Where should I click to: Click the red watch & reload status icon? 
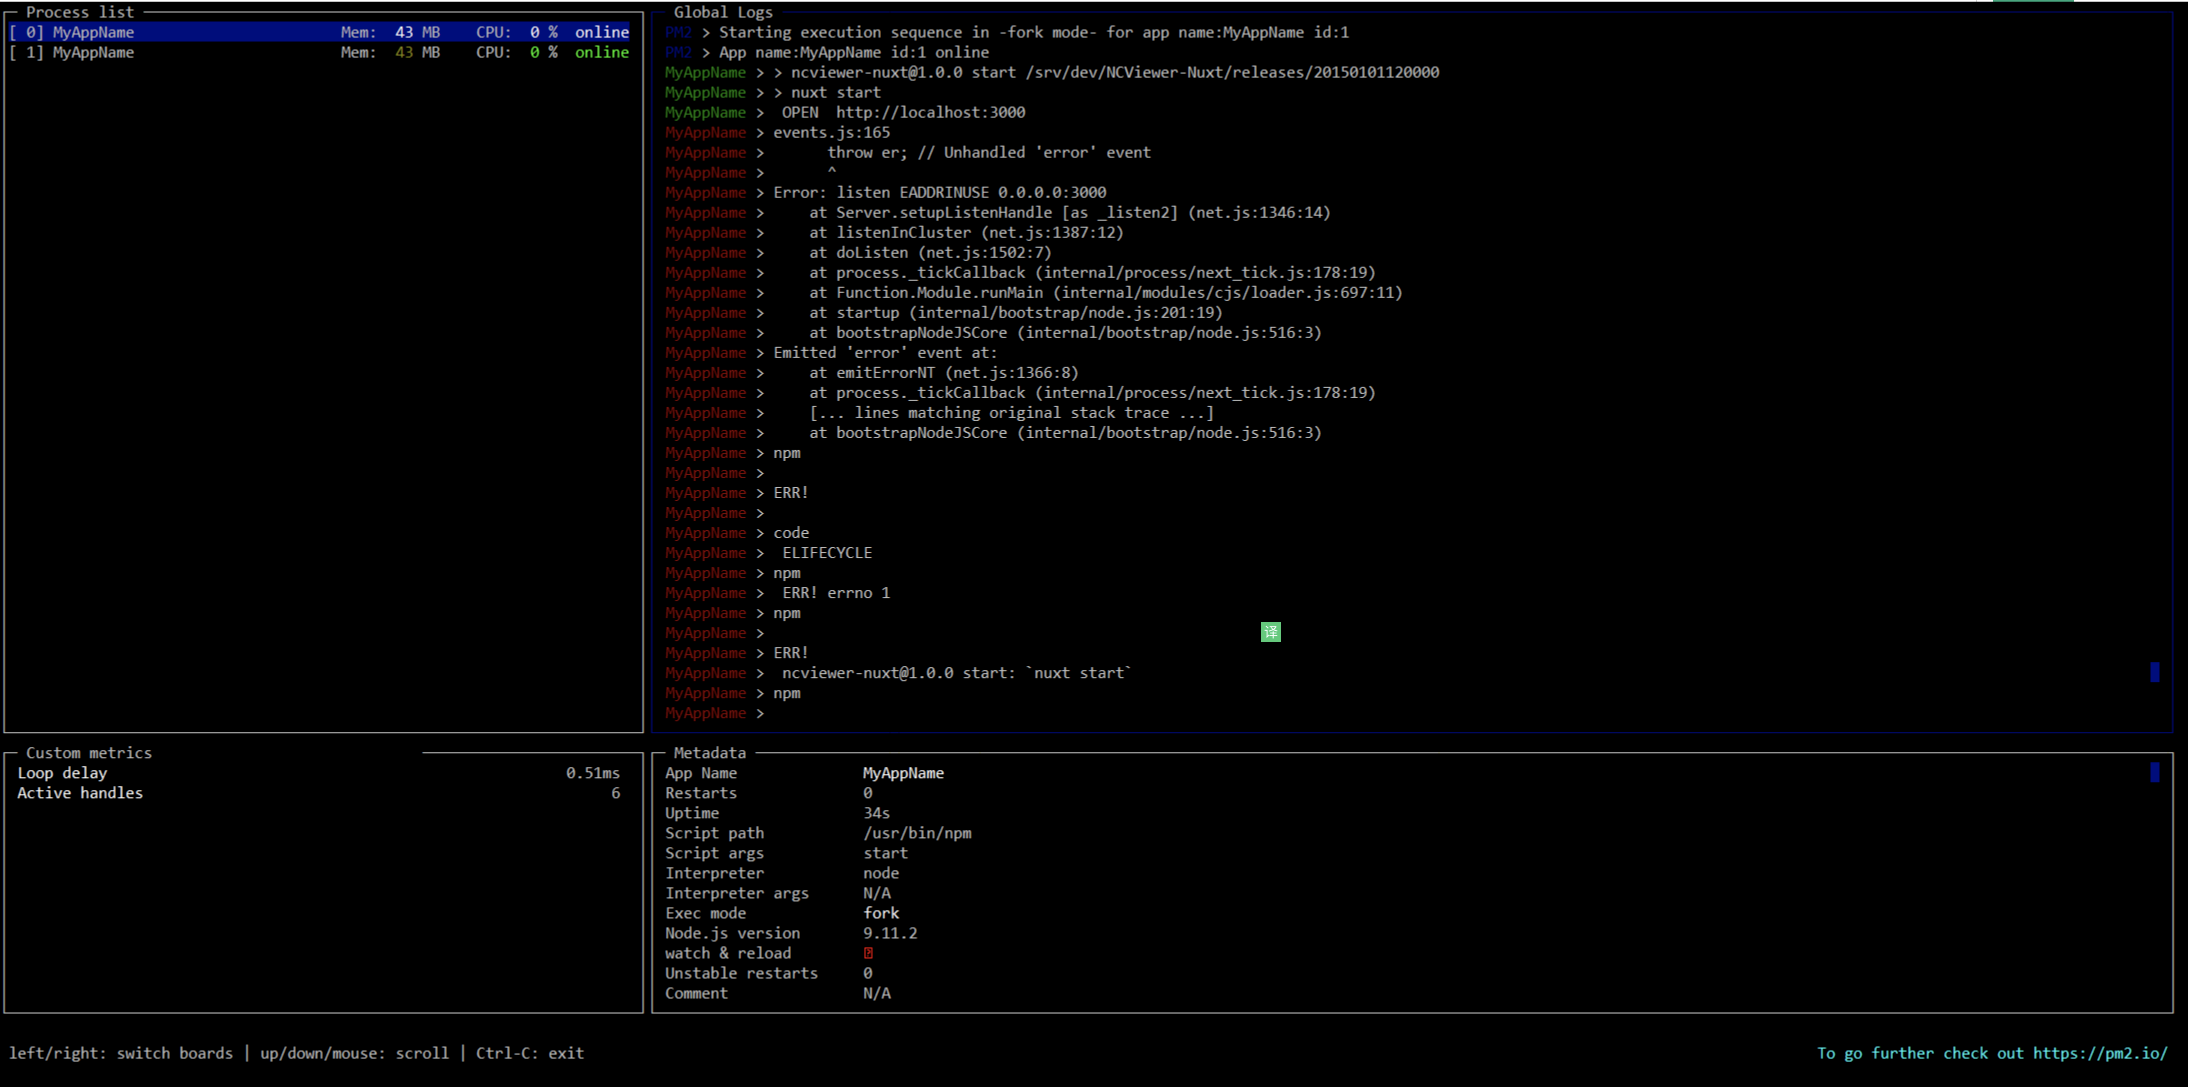(x=868, y=953)
